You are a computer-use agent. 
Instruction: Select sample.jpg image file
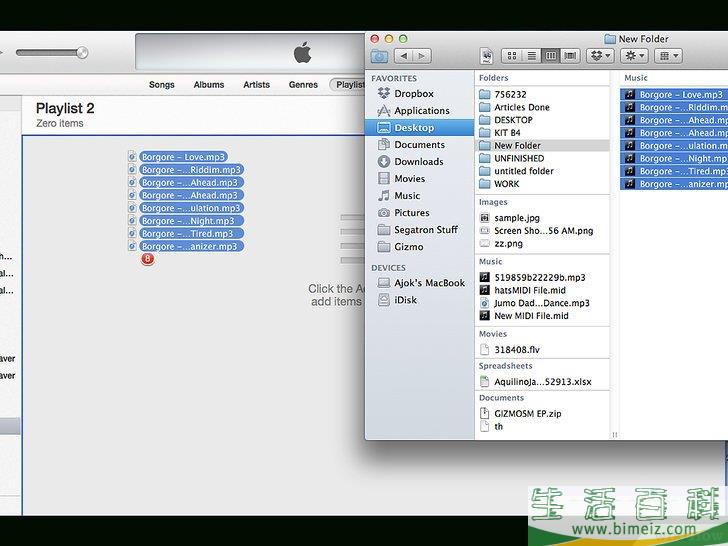[x=542, y=218]
